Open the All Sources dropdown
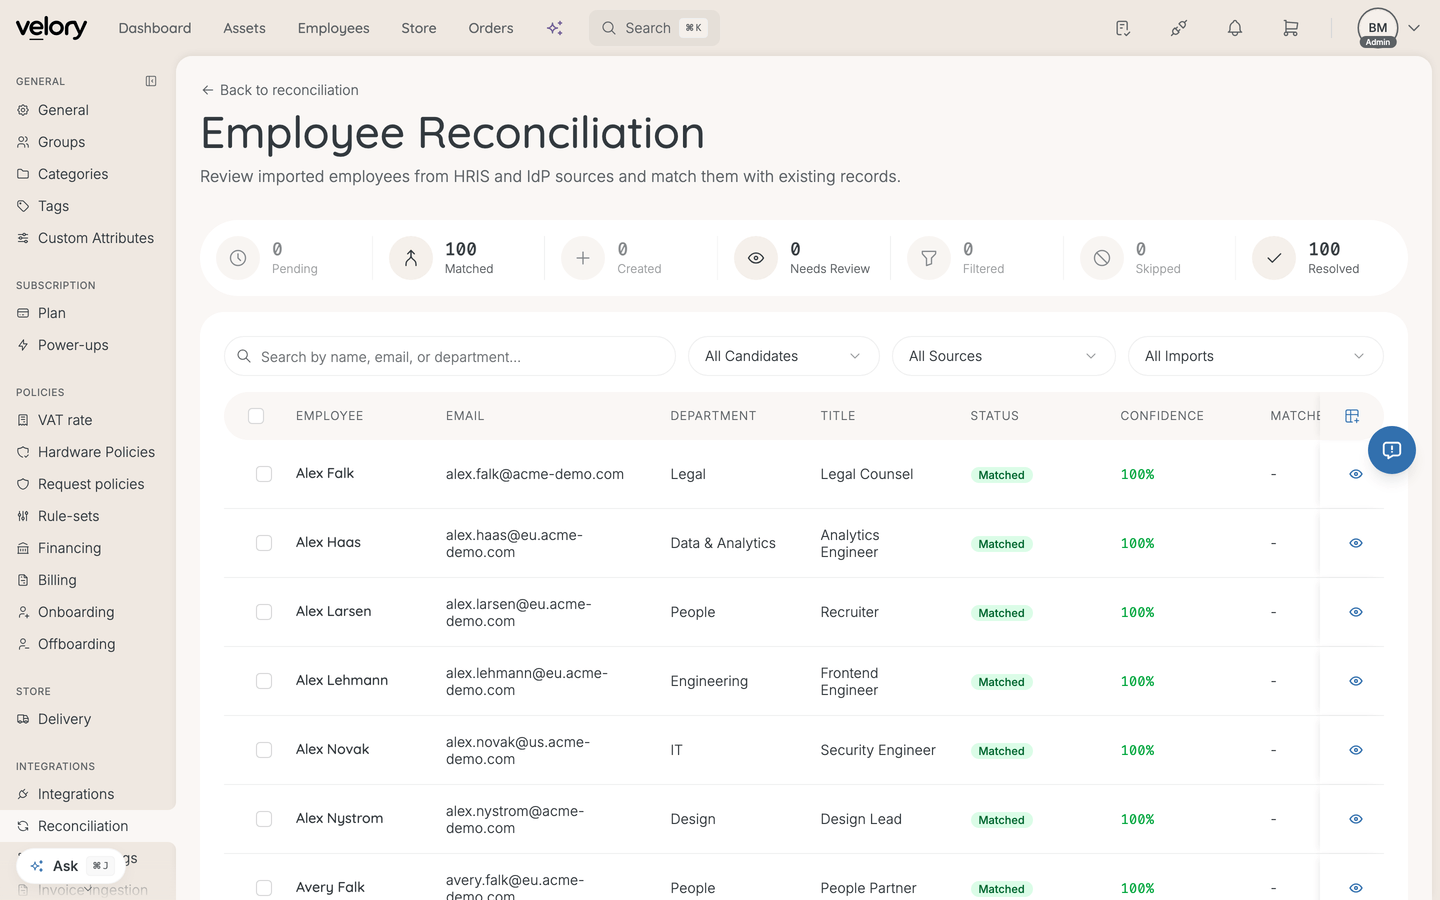This screenshot has height=900, width=1440. pyautogui.click(x=1004, y=356)
